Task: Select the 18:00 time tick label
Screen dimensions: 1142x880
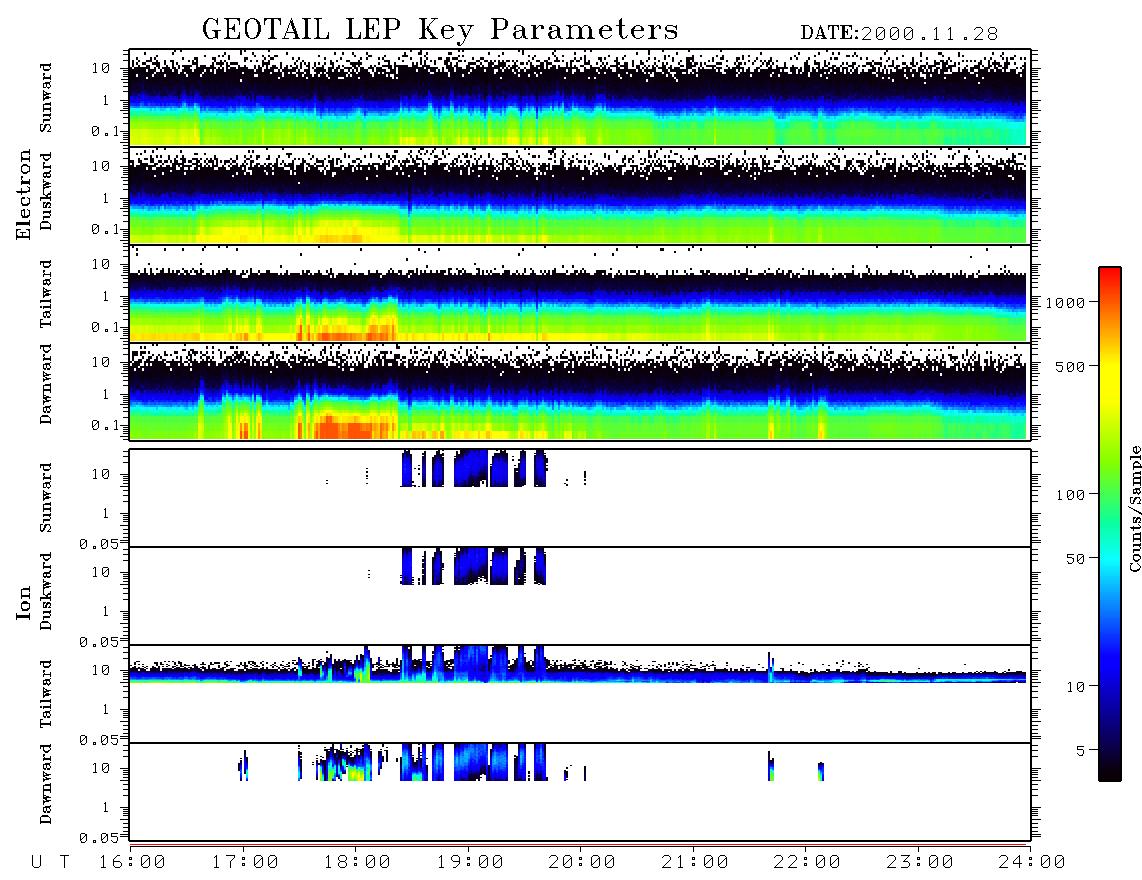Action: (x=358, y=863)
